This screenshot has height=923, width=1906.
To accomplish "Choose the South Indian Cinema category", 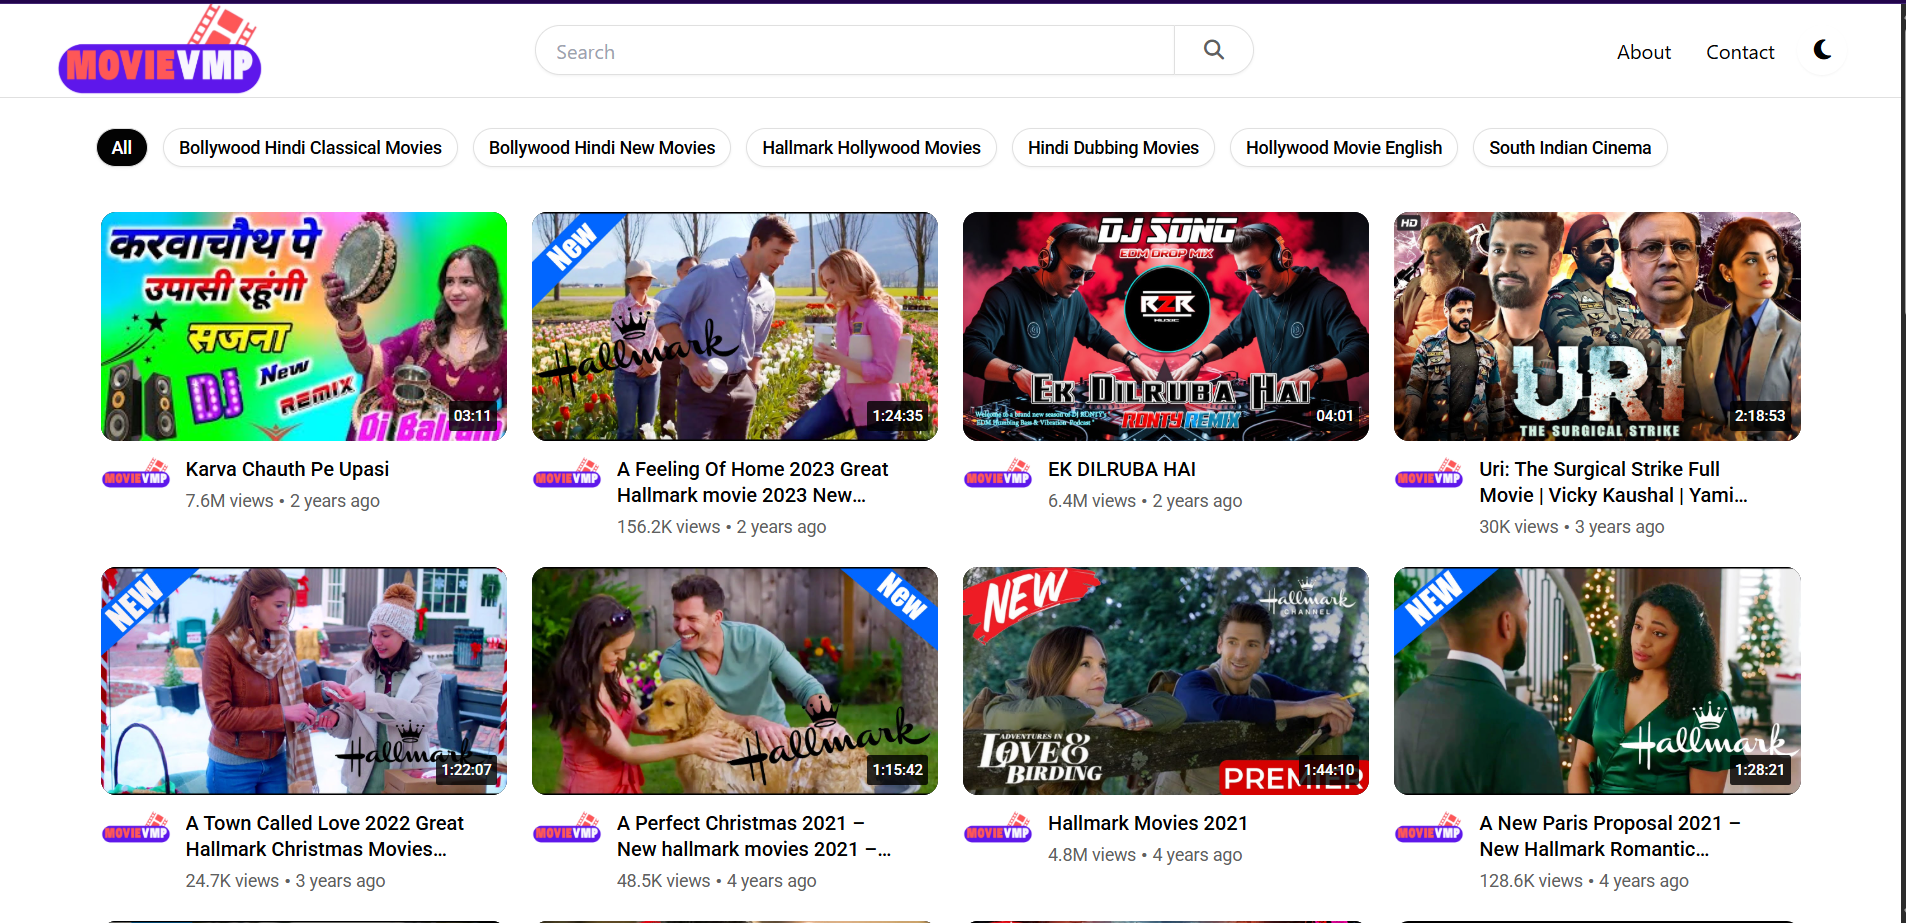I will 1569,148.
